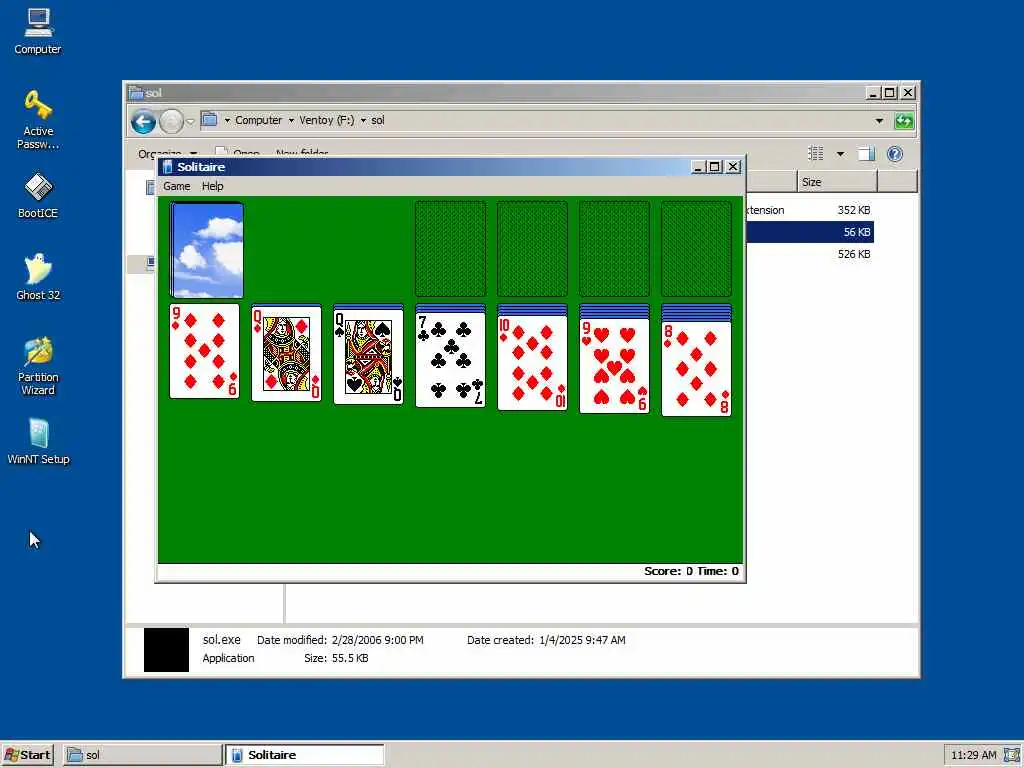Select the WinNT Setup desktop icon
The width and height of the screenshot is (1024, 768).
pyautogui.click(x=38, y=441)
